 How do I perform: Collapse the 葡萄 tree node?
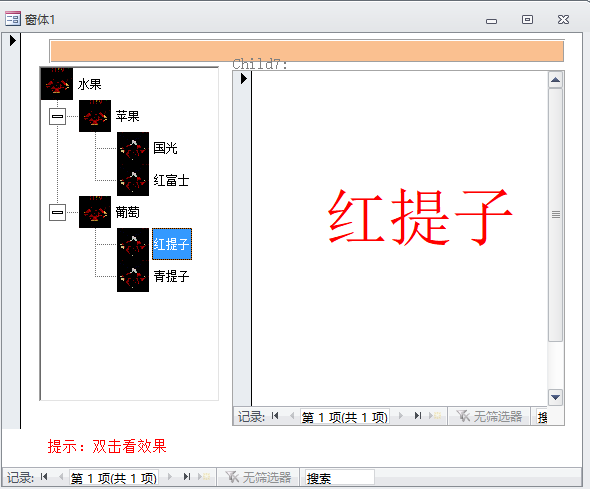[58, 212]
